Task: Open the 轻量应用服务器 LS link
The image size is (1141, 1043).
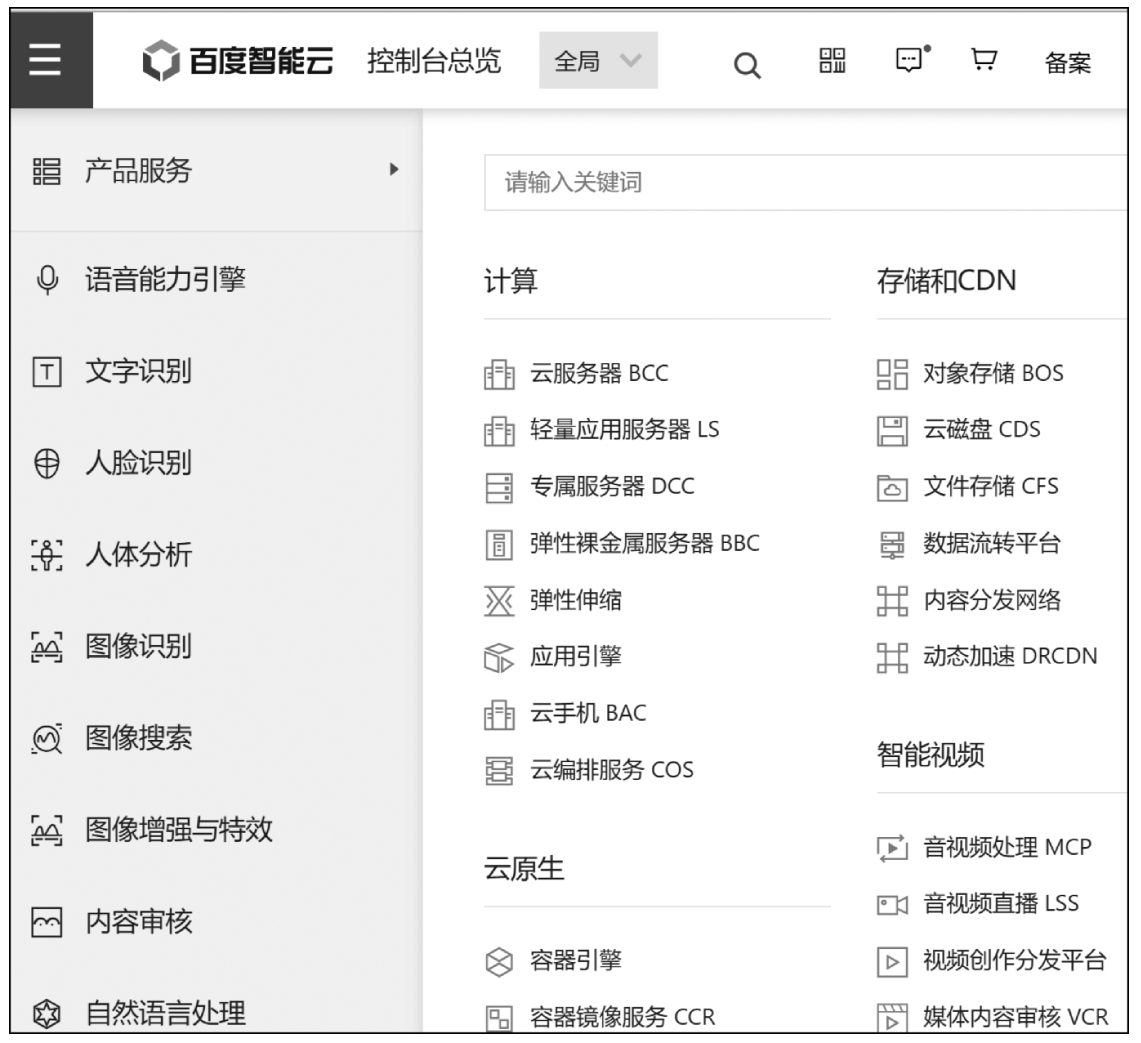Action: [624, 430]
